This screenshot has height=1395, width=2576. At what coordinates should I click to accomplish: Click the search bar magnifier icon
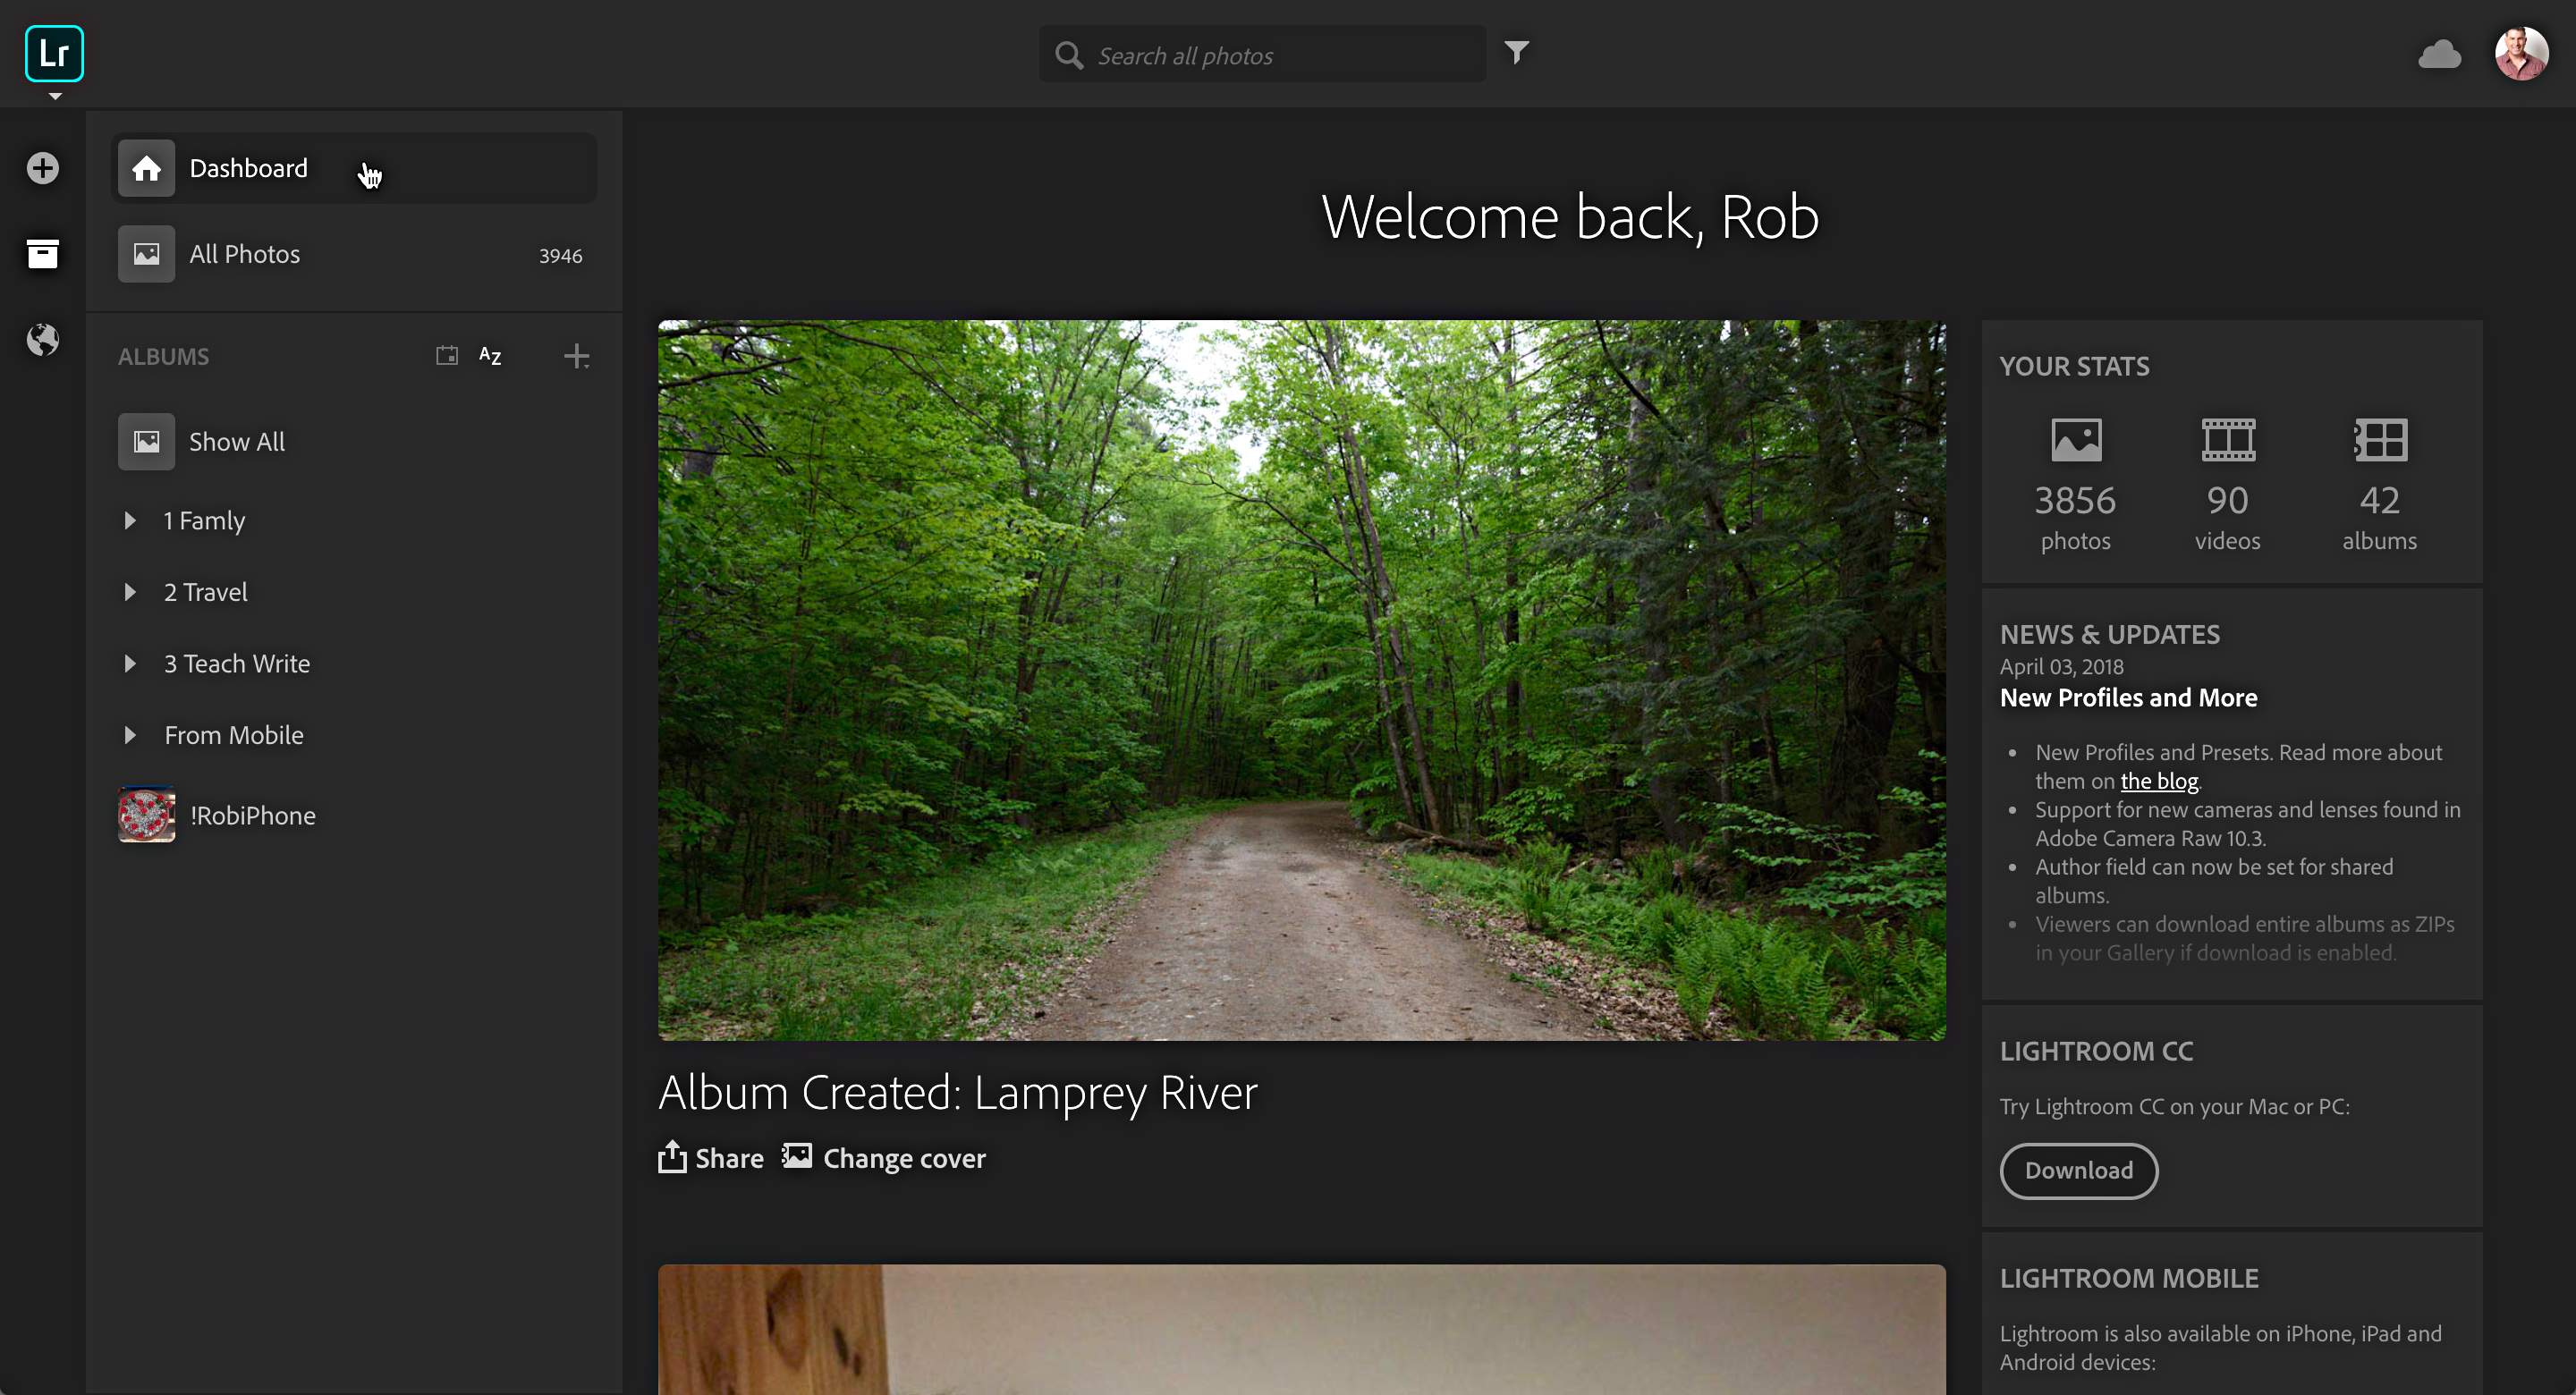(1070, 54)
